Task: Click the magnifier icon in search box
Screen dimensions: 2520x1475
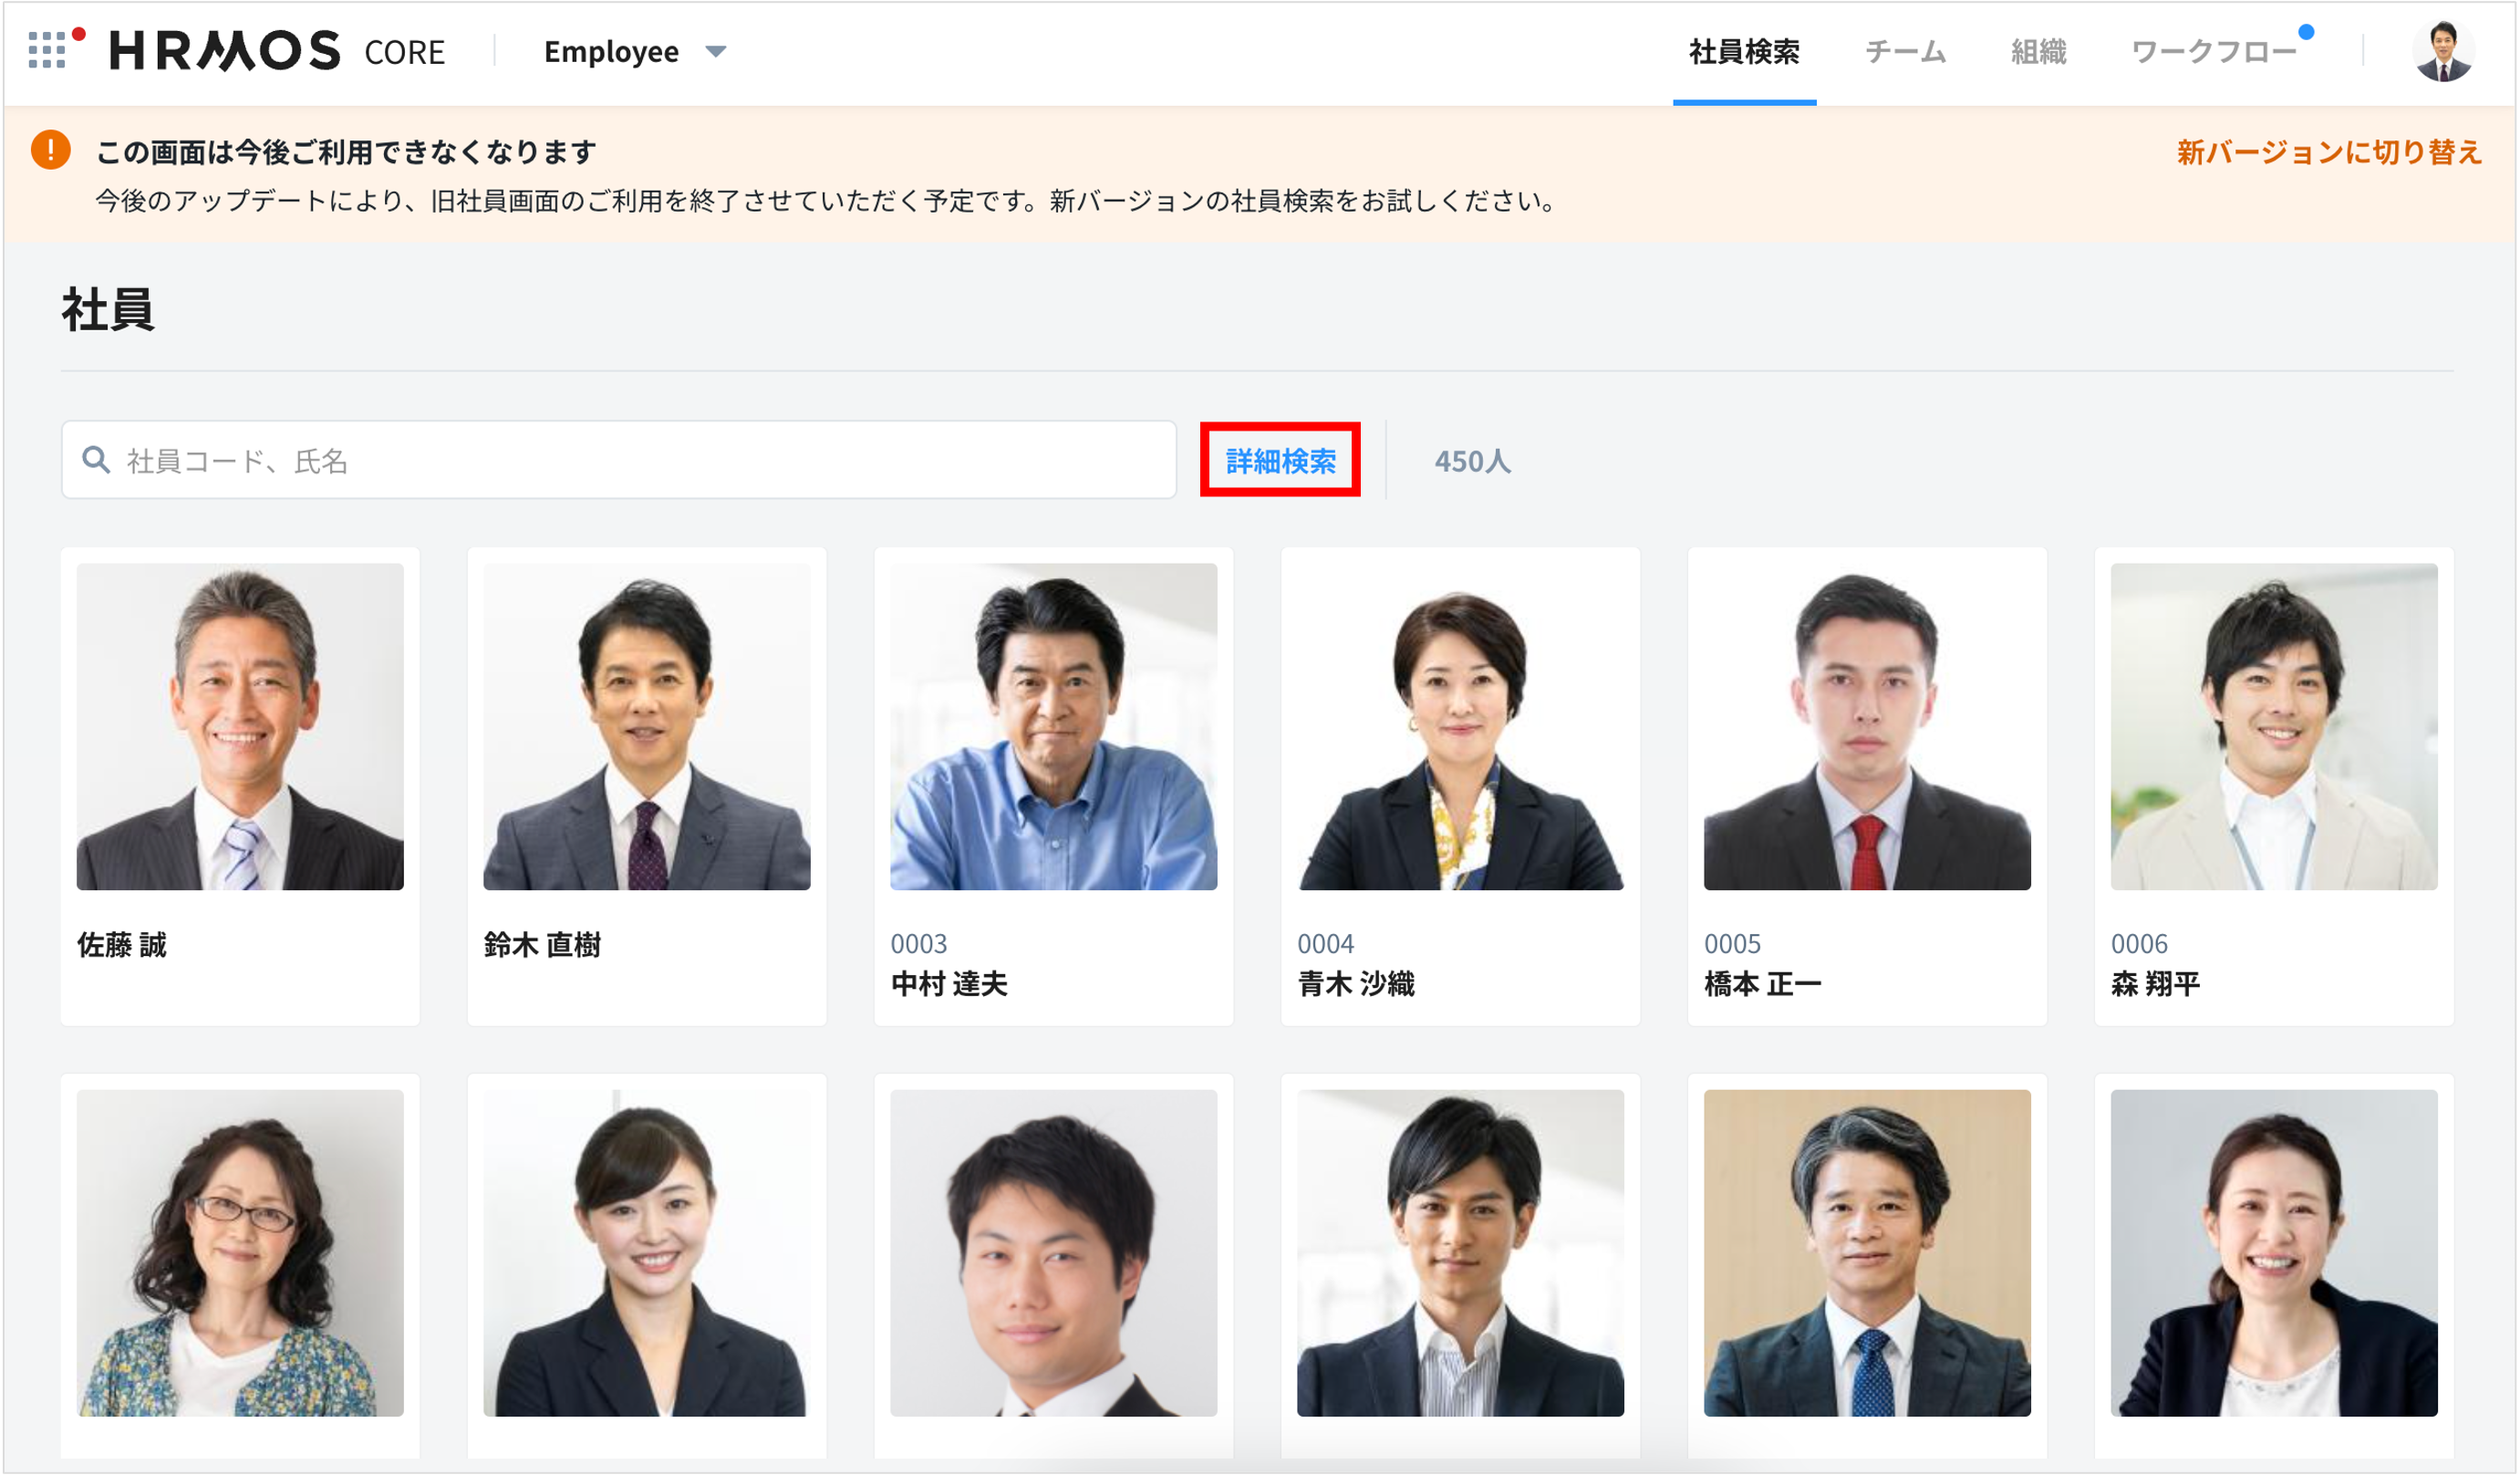Action: pyautogui.click(x=95, y=460)
